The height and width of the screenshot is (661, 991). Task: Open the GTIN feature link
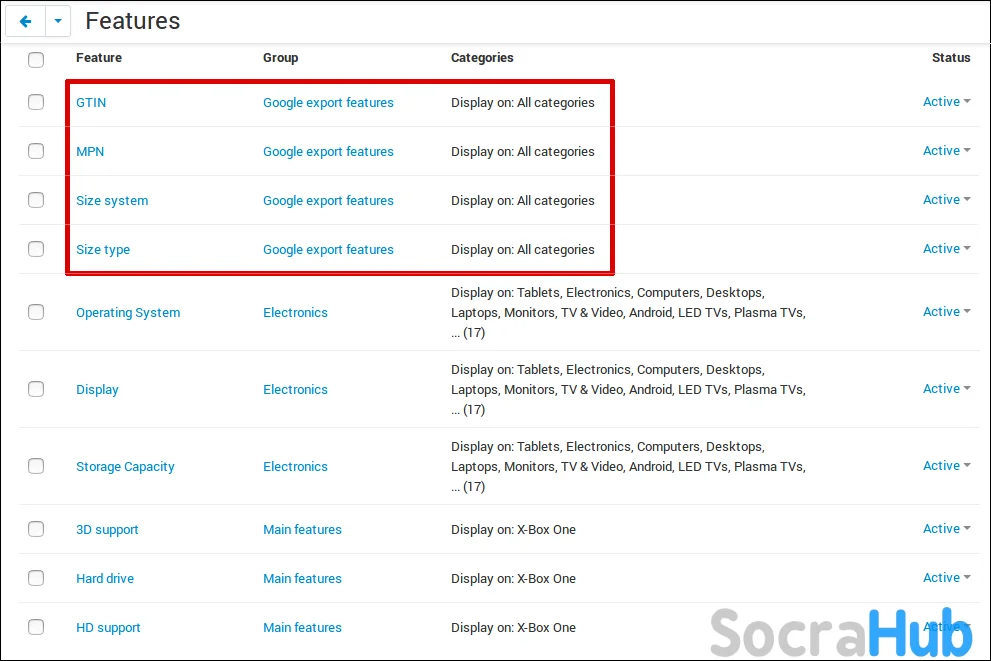click(91, 102)
